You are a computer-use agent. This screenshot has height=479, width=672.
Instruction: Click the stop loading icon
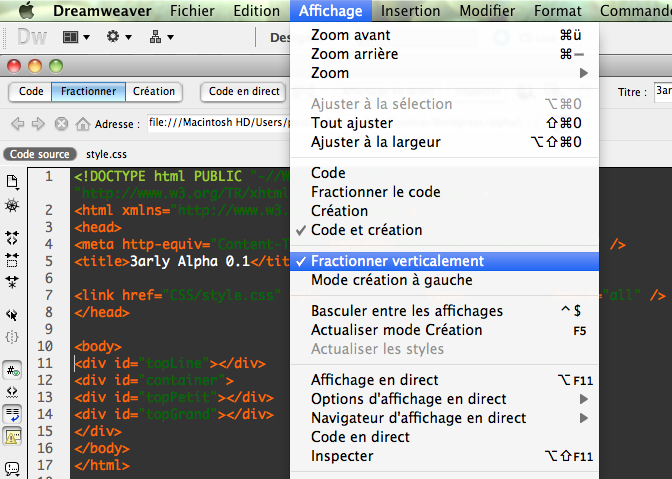(61, 124)
